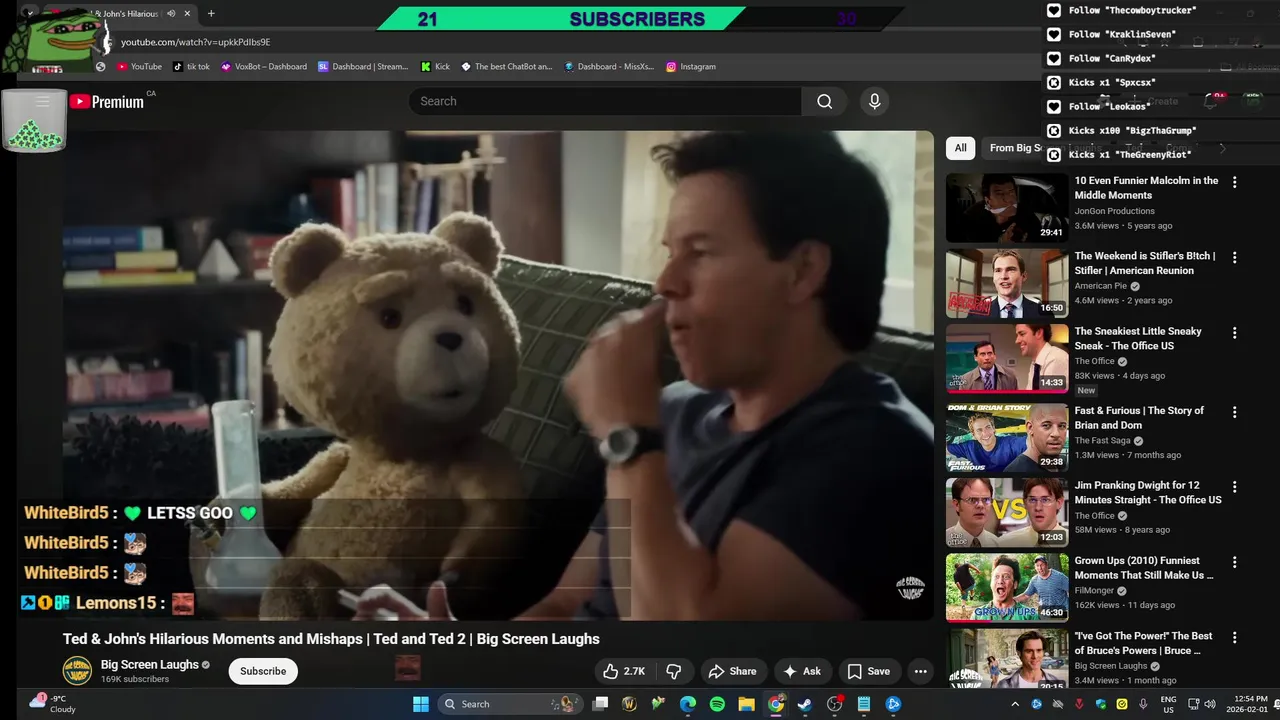Close the Ted & John's Hilarious tab
Image resolution: width=1280 pixels, height=720 pixels.
tap(187, 14)
